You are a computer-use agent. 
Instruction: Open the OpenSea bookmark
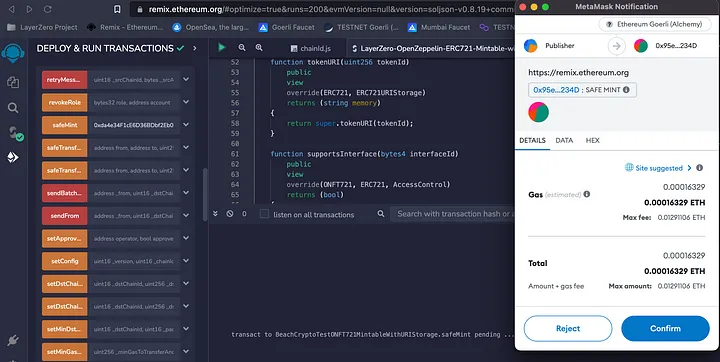[211, 27]
